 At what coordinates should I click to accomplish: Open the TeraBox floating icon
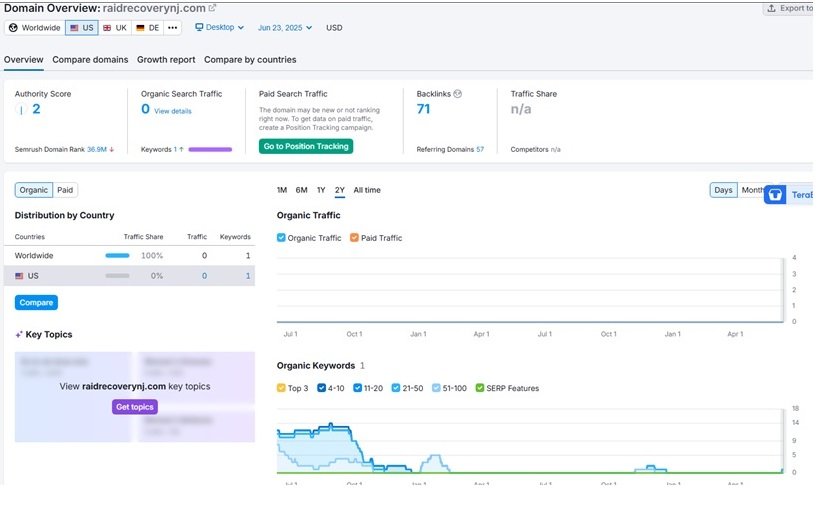[775, 194]
